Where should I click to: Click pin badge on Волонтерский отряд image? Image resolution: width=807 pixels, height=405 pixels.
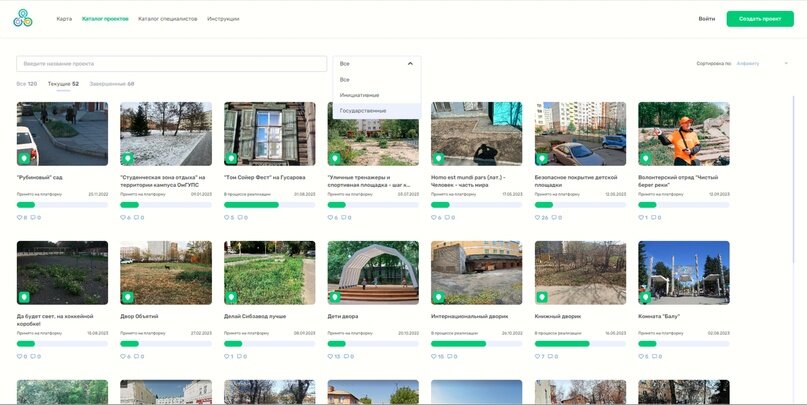(646, 158)
